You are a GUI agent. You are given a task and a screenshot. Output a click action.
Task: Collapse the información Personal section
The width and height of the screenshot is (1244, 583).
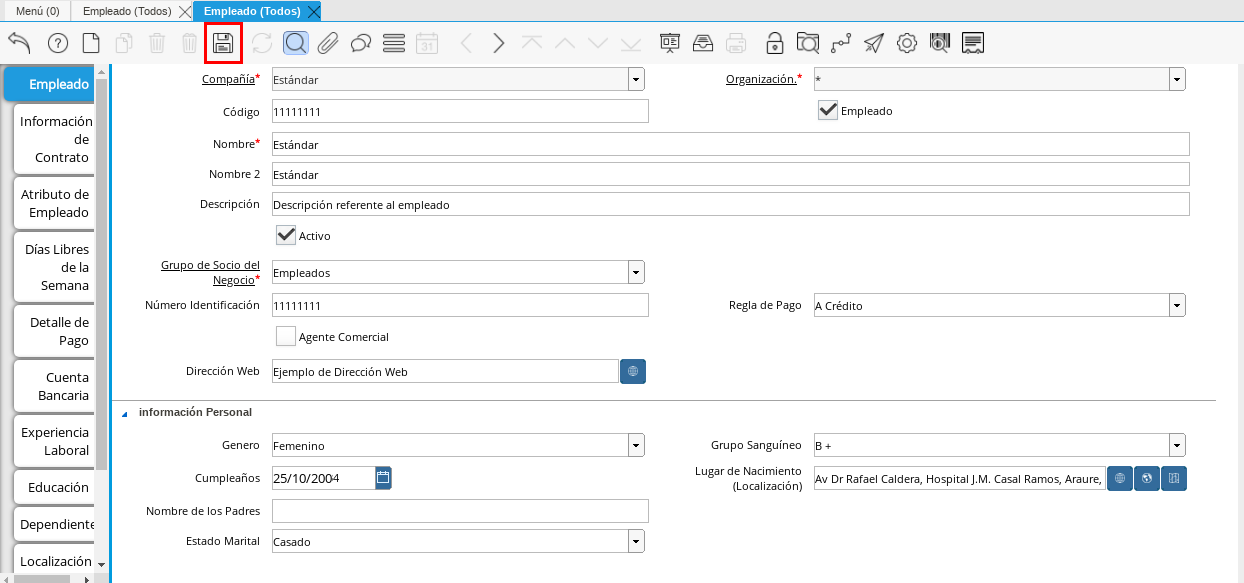(125, 412)
